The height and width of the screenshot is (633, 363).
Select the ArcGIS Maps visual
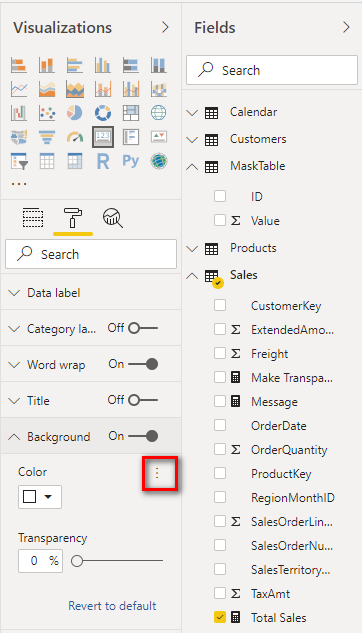(x=159, y=161)
